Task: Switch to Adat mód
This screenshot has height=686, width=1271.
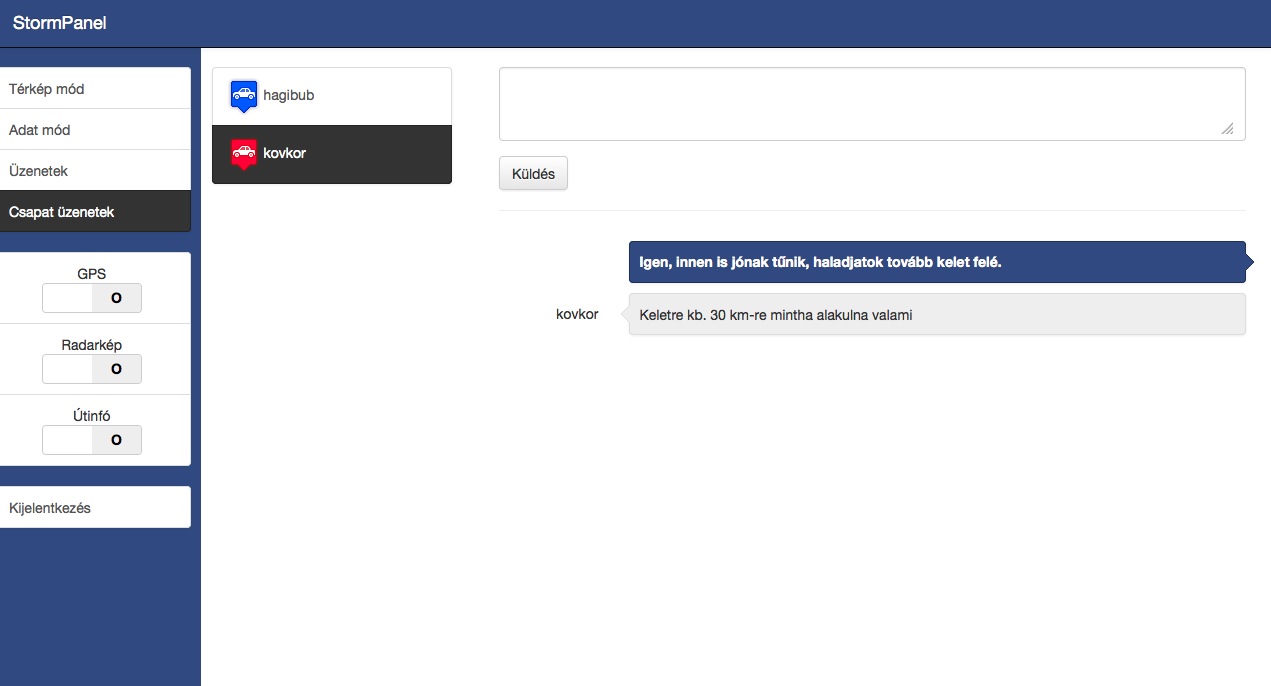Action: coord(94,130)
